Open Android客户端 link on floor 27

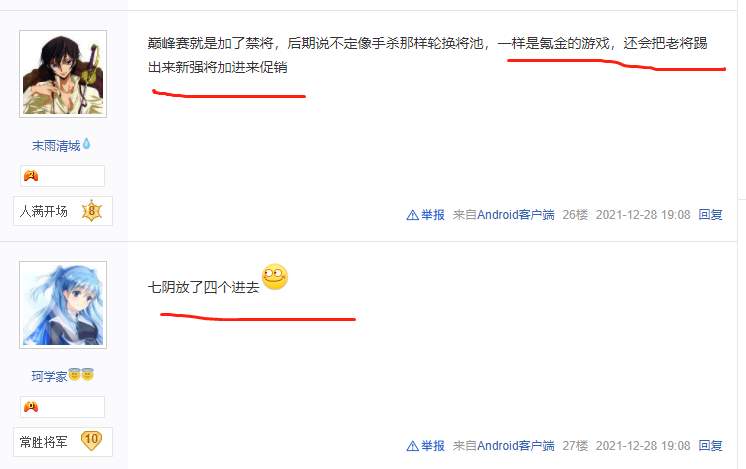click(x=516, y=446)
